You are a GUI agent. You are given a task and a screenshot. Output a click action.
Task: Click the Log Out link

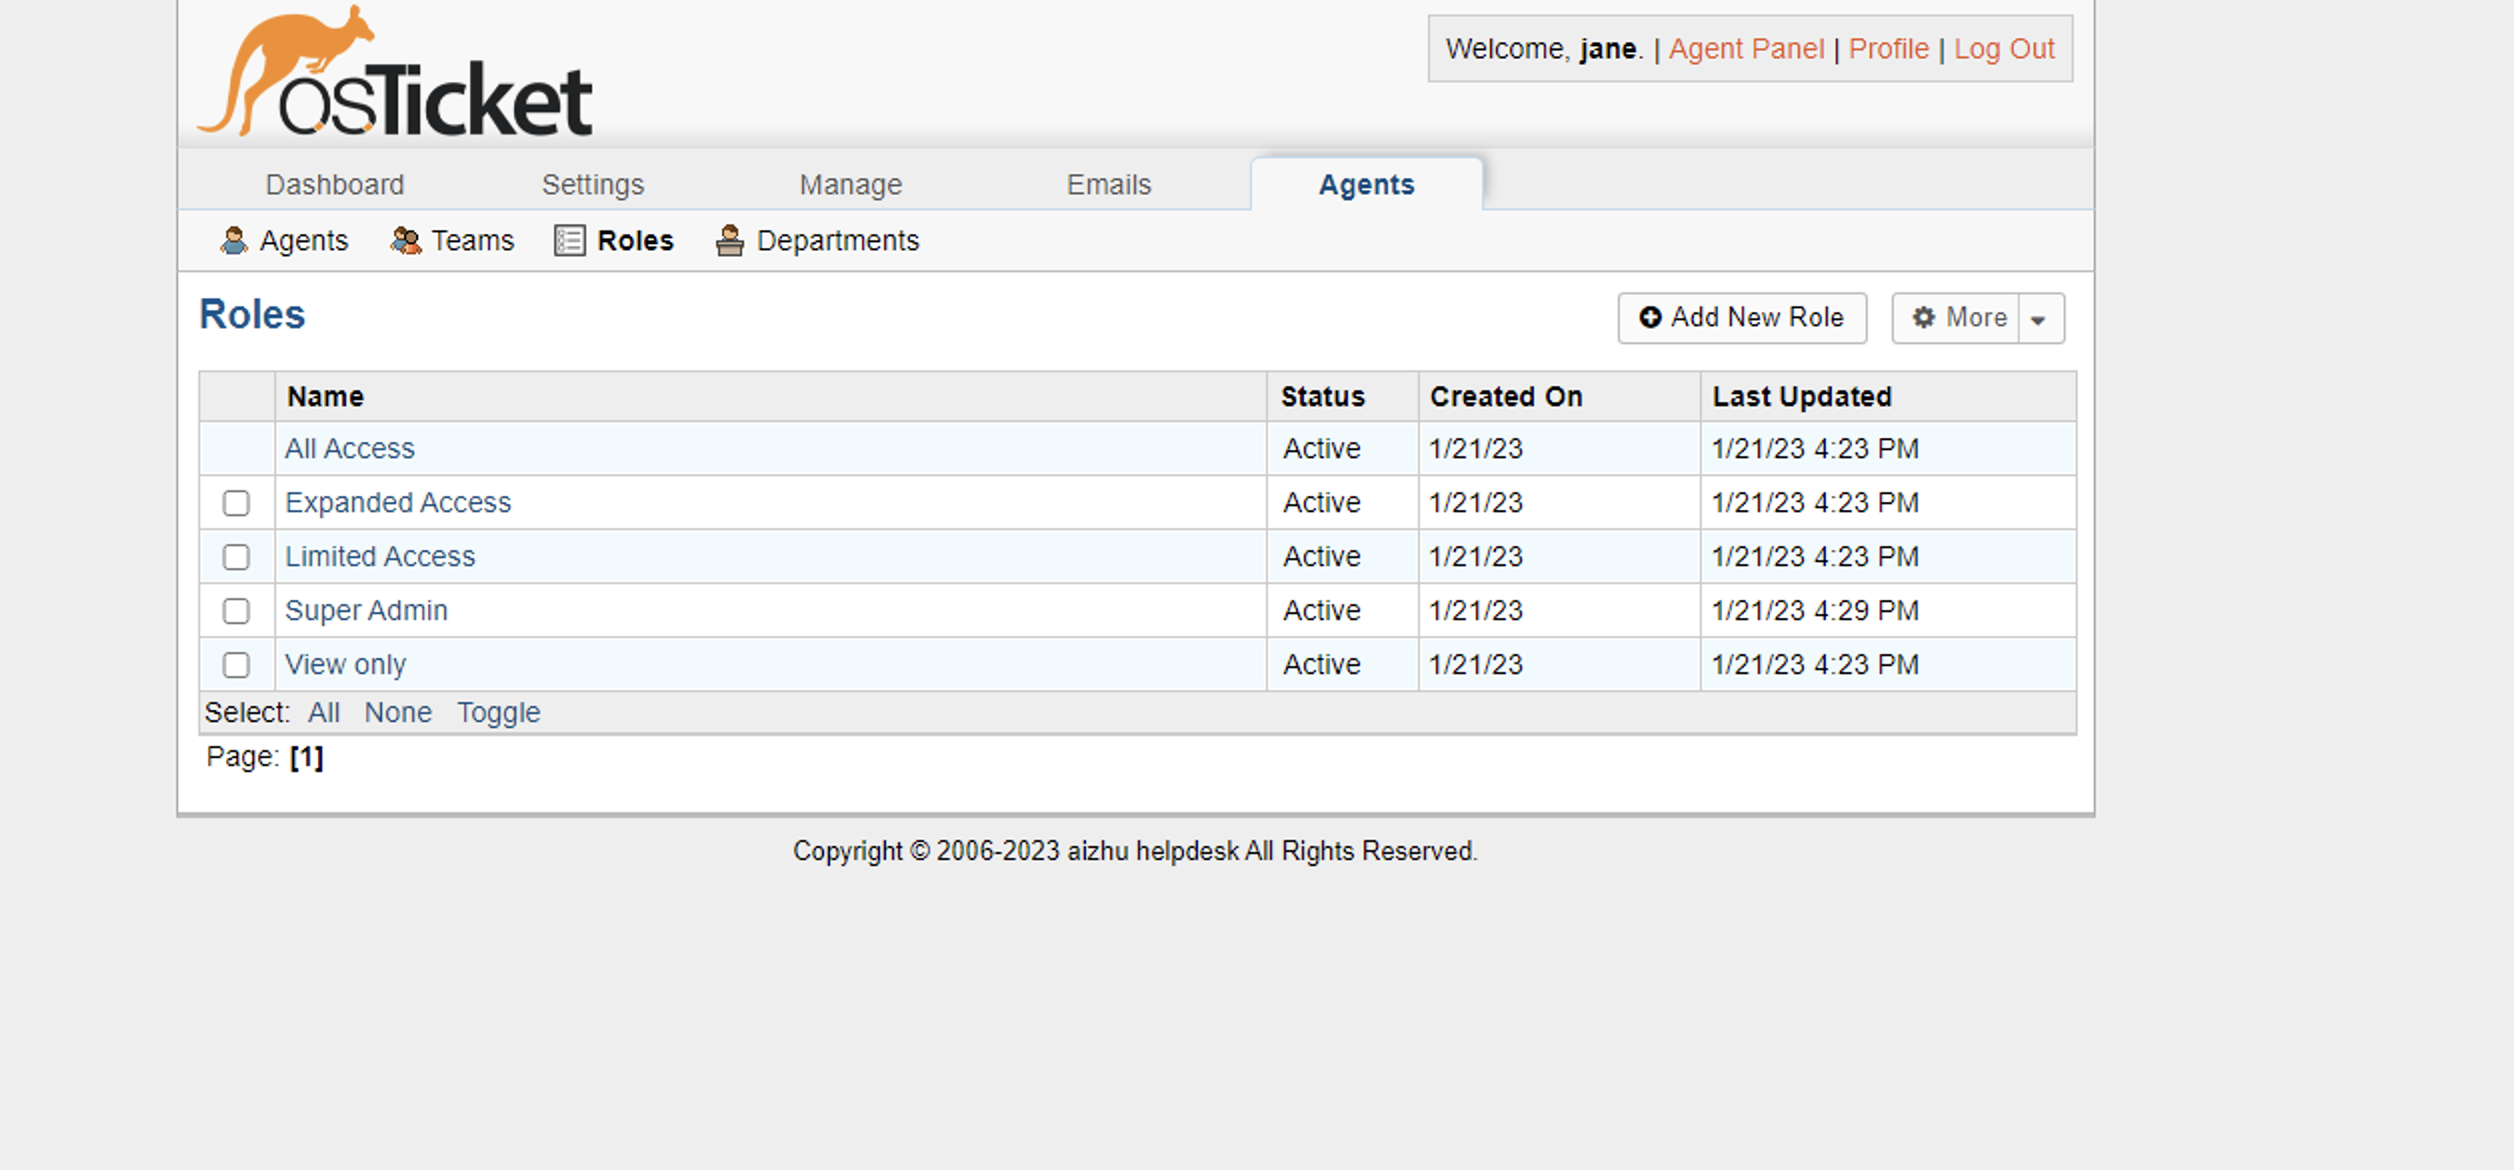[2003, 49]
